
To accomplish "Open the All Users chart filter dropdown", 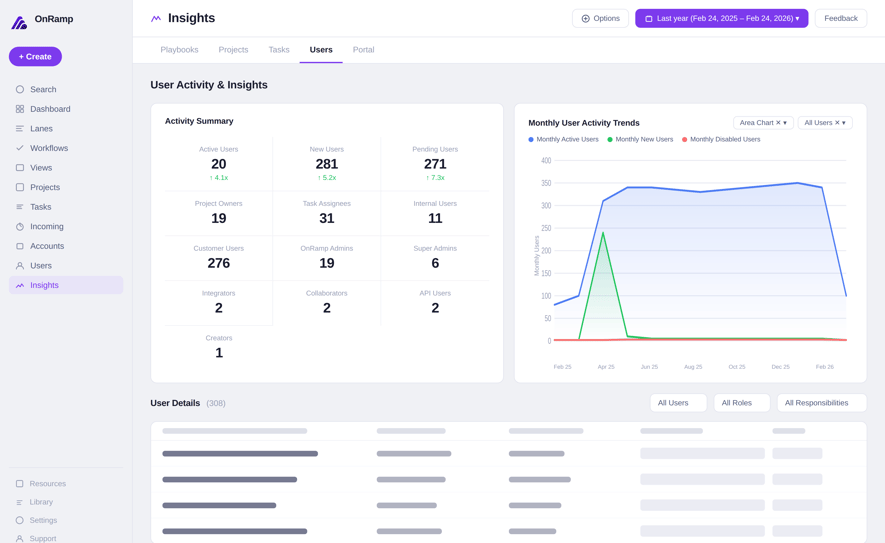I will 825,123.
